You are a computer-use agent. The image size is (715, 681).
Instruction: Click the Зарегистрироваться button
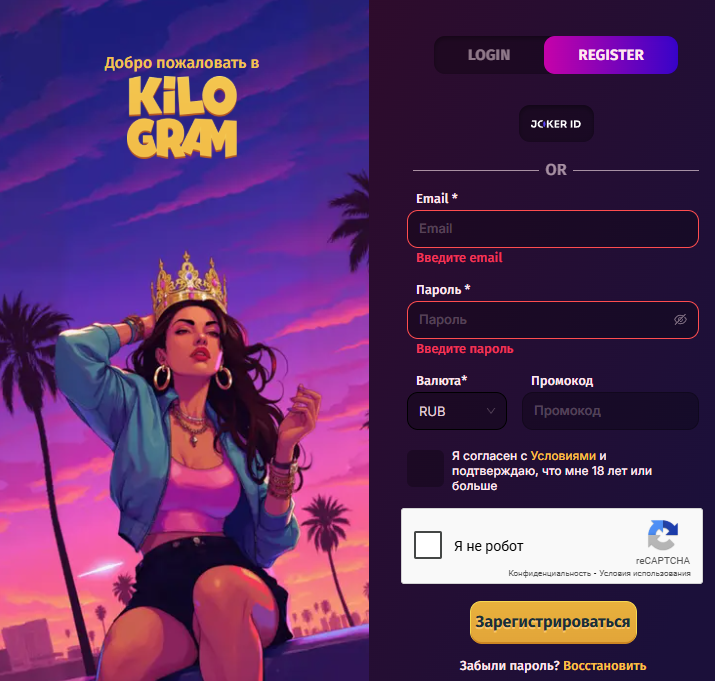pos(553,622)
